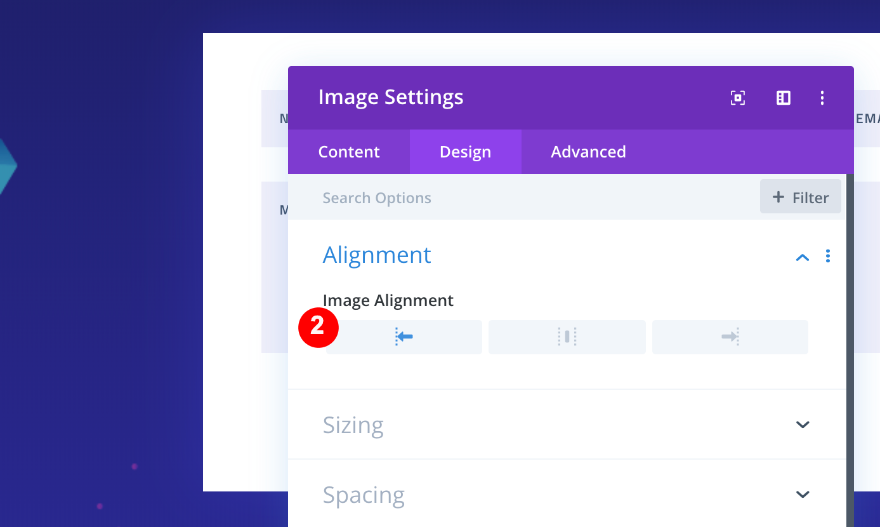Open Alignment section options dots
Screen dimensions: 880x527
(x=828, y=257)
